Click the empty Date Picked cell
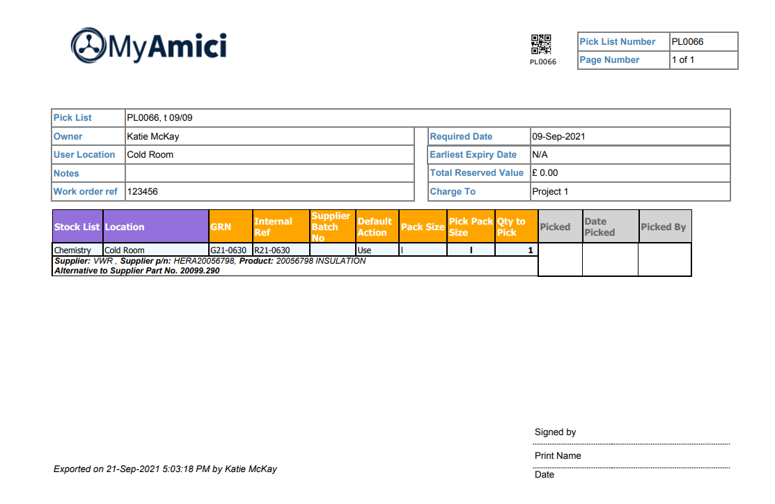 click(x=610, y=259)
